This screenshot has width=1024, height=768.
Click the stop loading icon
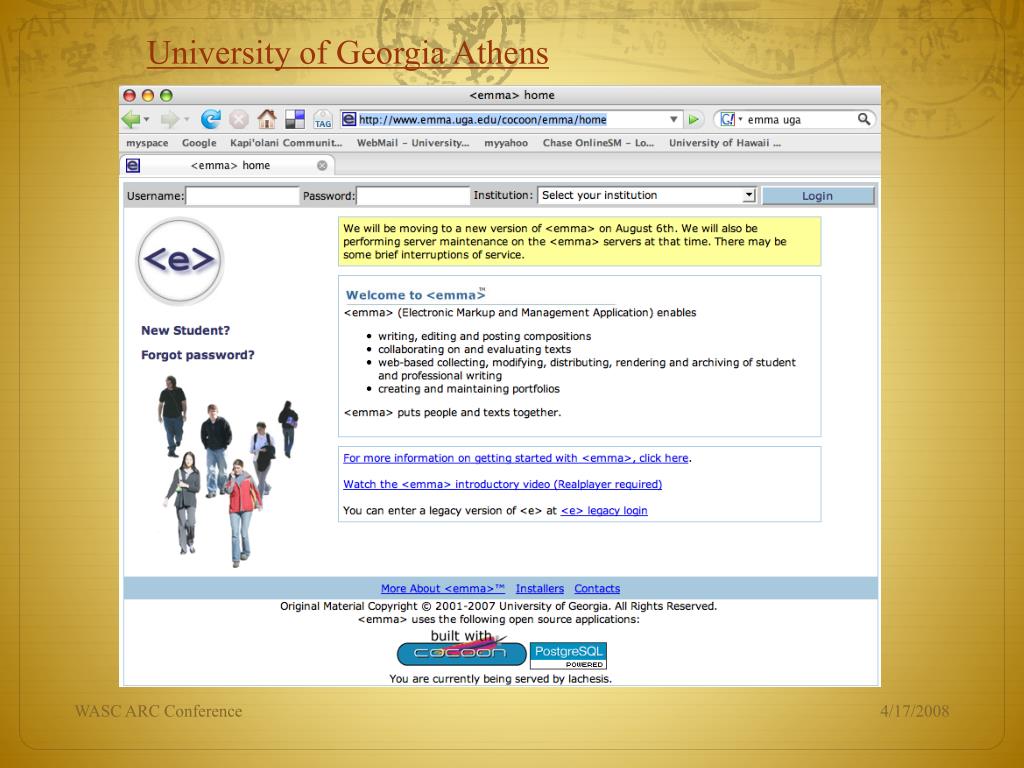coord(238,120)
